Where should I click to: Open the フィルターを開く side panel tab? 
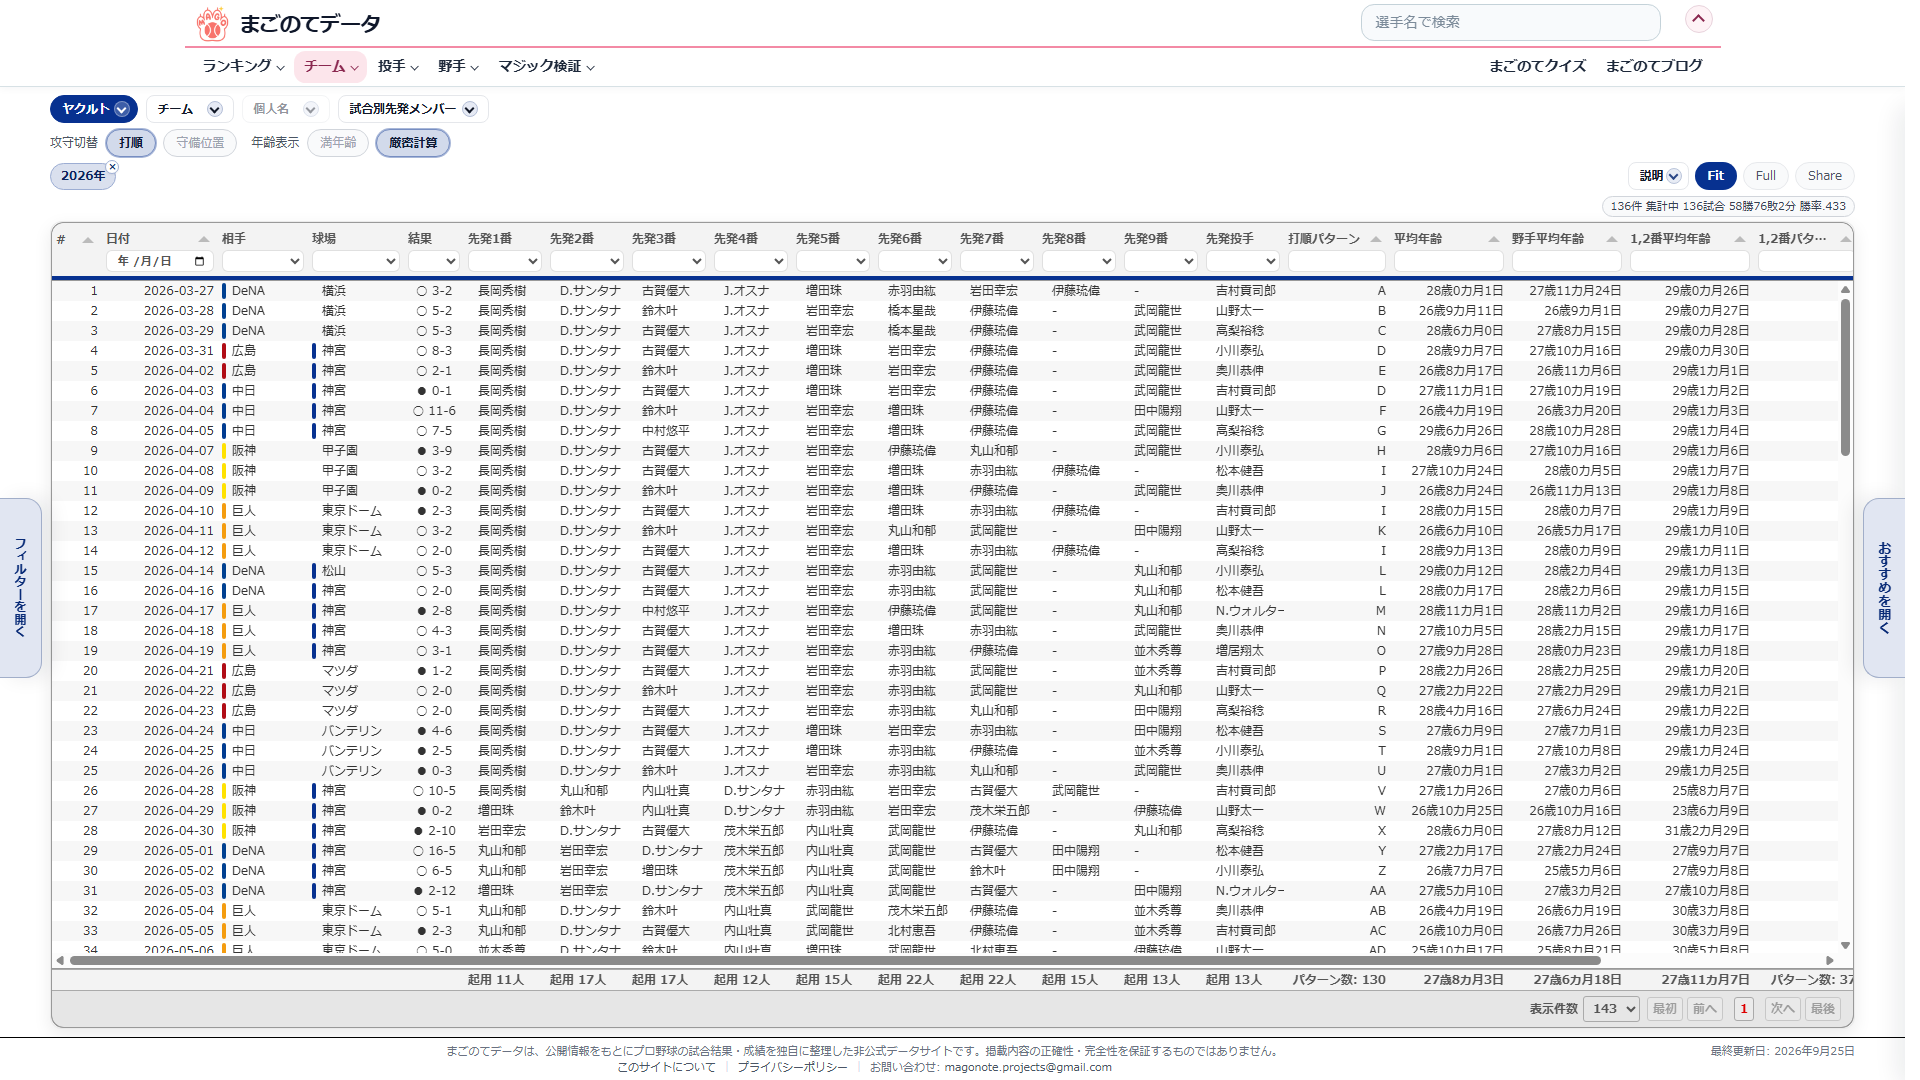click(20, 588)
